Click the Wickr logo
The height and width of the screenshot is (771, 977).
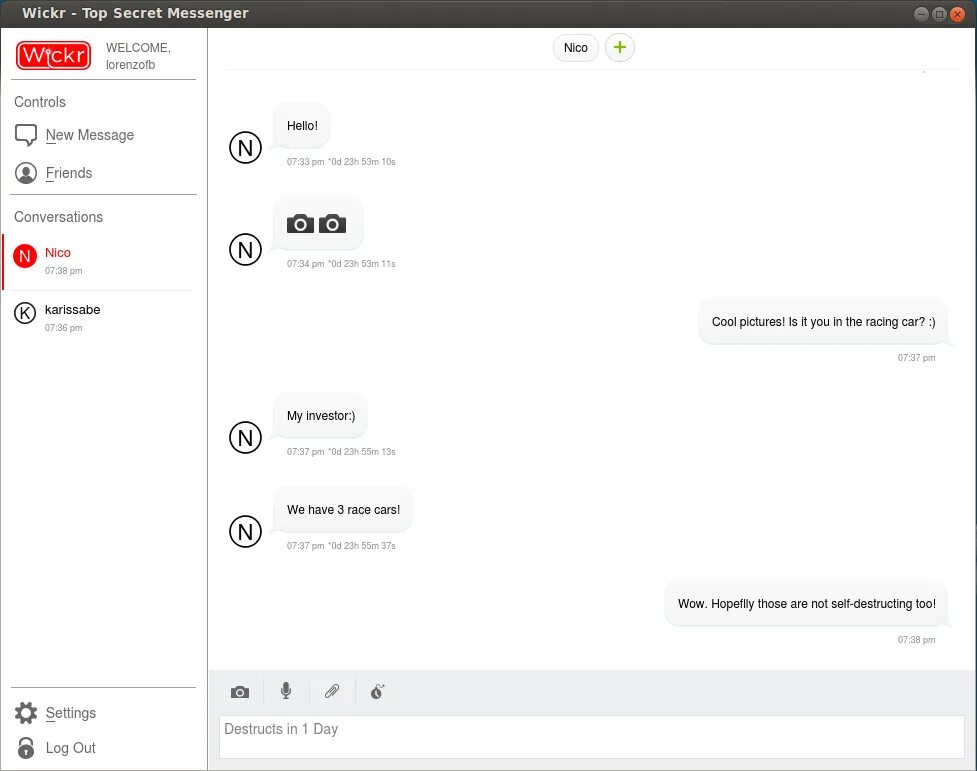[x=54, y=55]
